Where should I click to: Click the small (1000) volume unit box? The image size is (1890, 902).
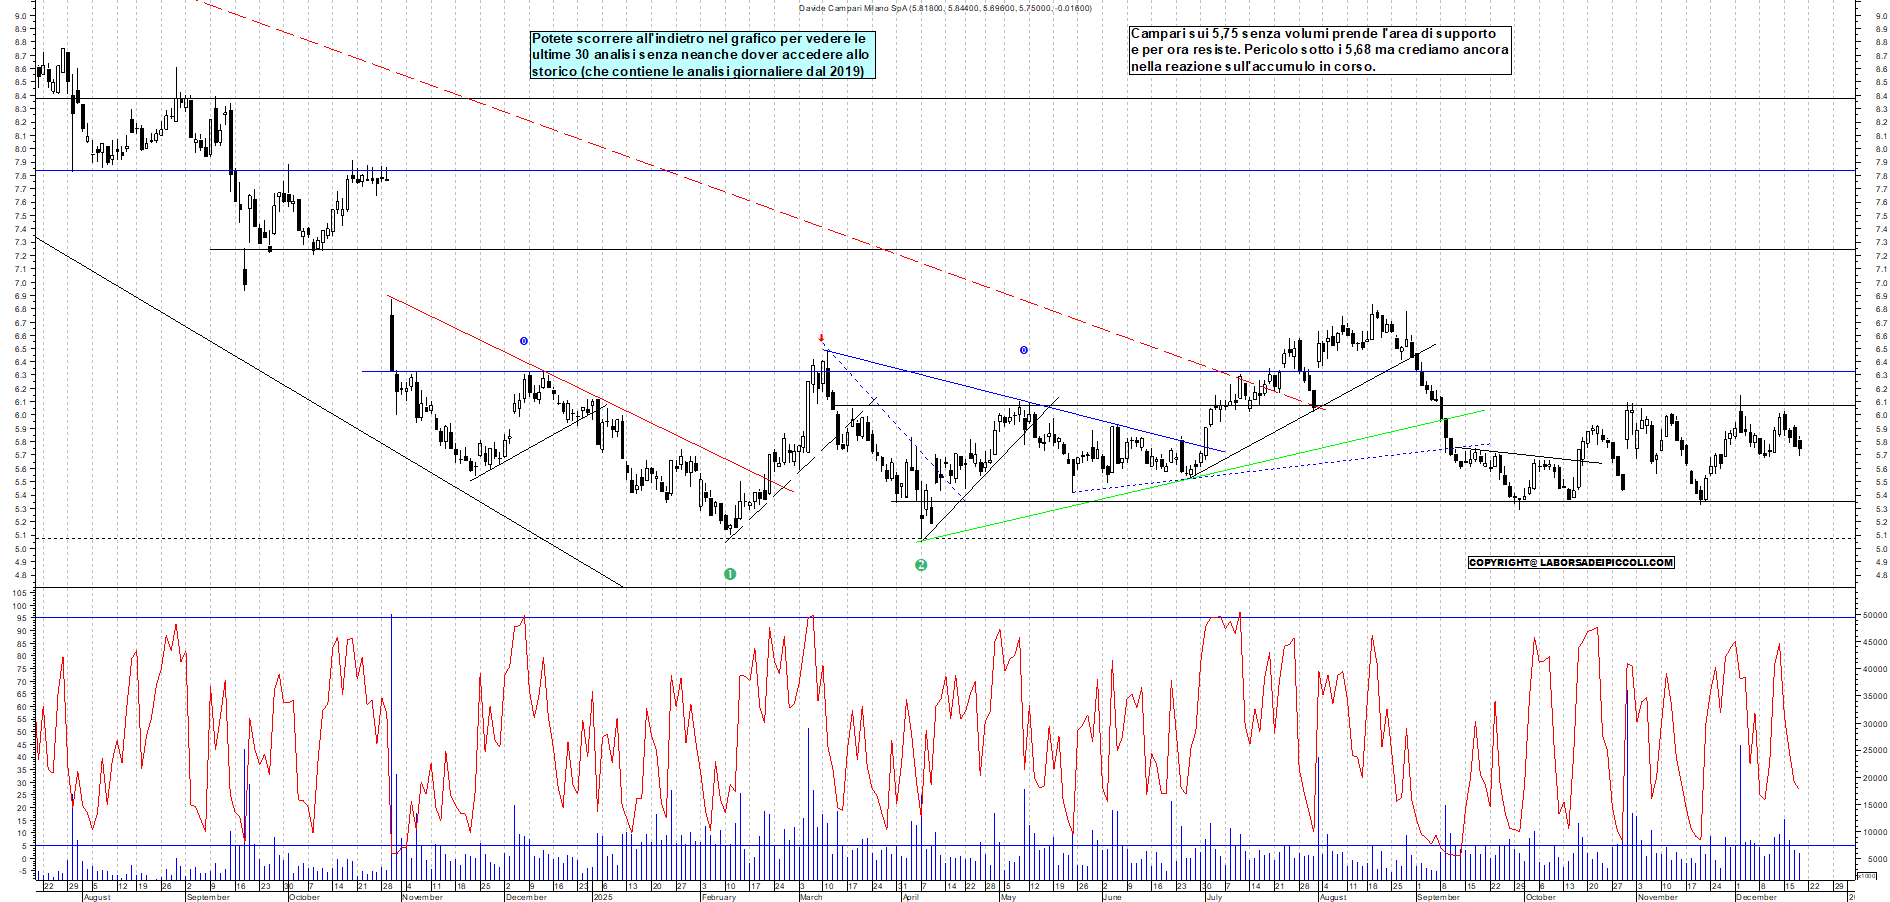[1866, 875]
